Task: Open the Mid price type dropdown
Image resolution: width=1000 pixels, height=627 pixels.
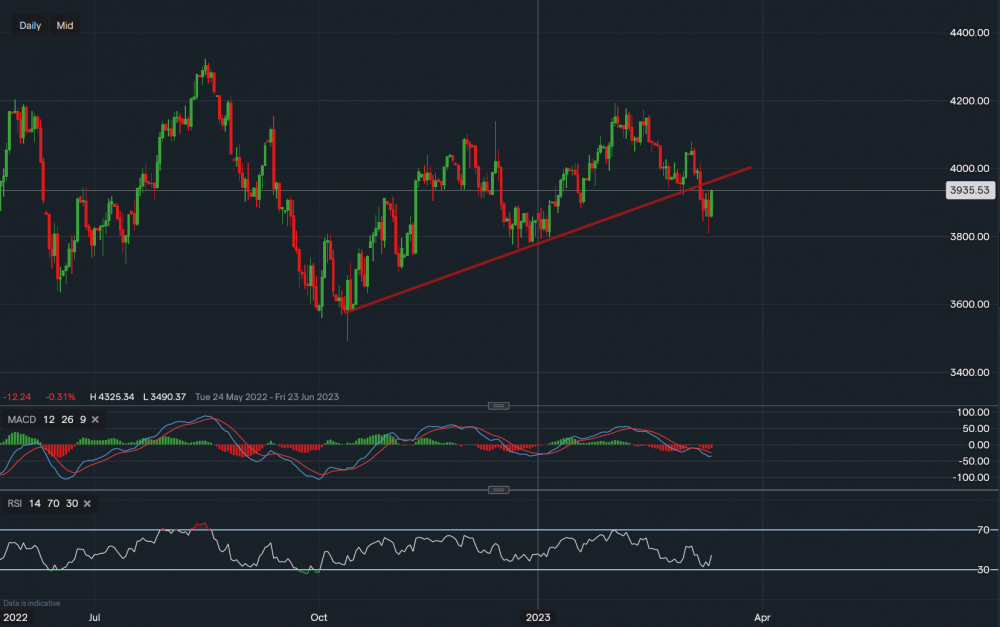Action: pos(65,25)
